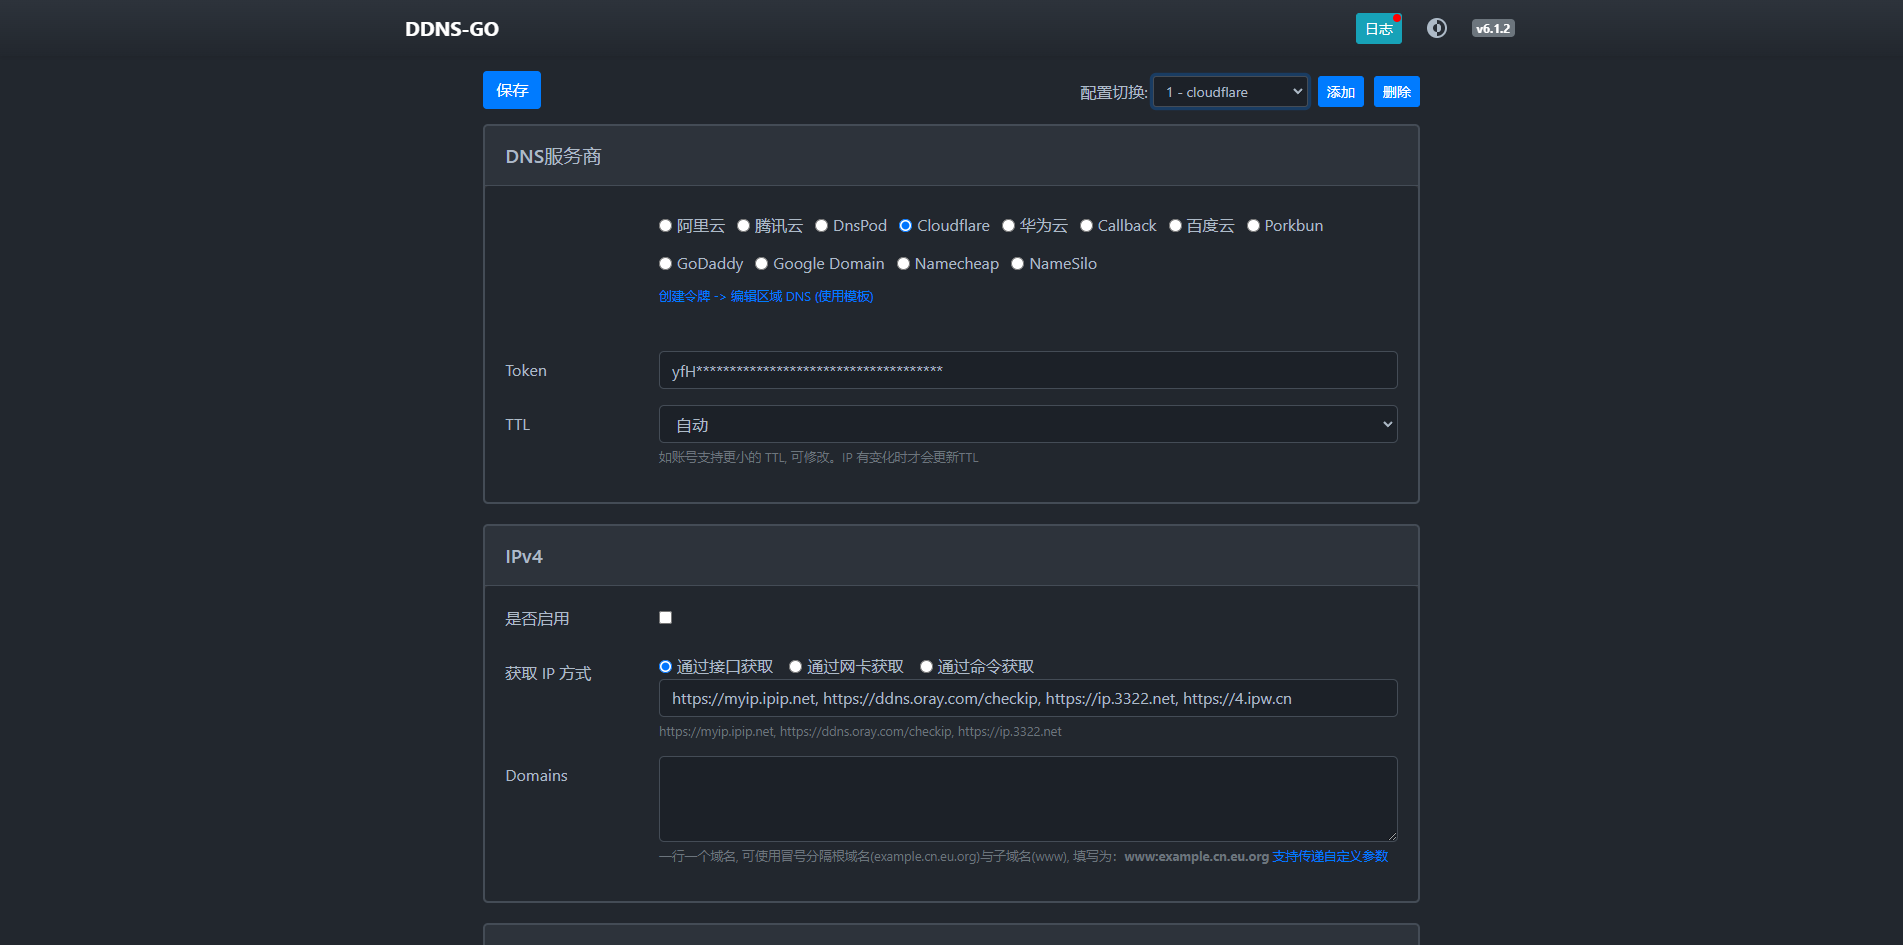Select the 阿里云 DNS provider
This screenshot has width=1903, height=945.
pos(665,226)
